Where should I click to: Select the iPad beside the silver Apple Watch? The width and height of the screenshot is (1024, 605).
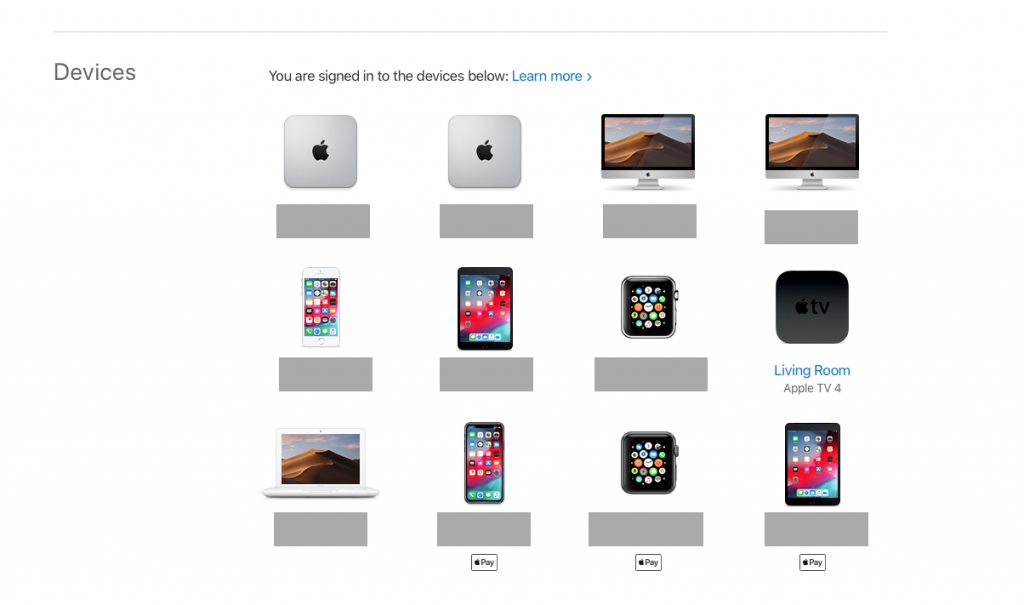(485, 308)
